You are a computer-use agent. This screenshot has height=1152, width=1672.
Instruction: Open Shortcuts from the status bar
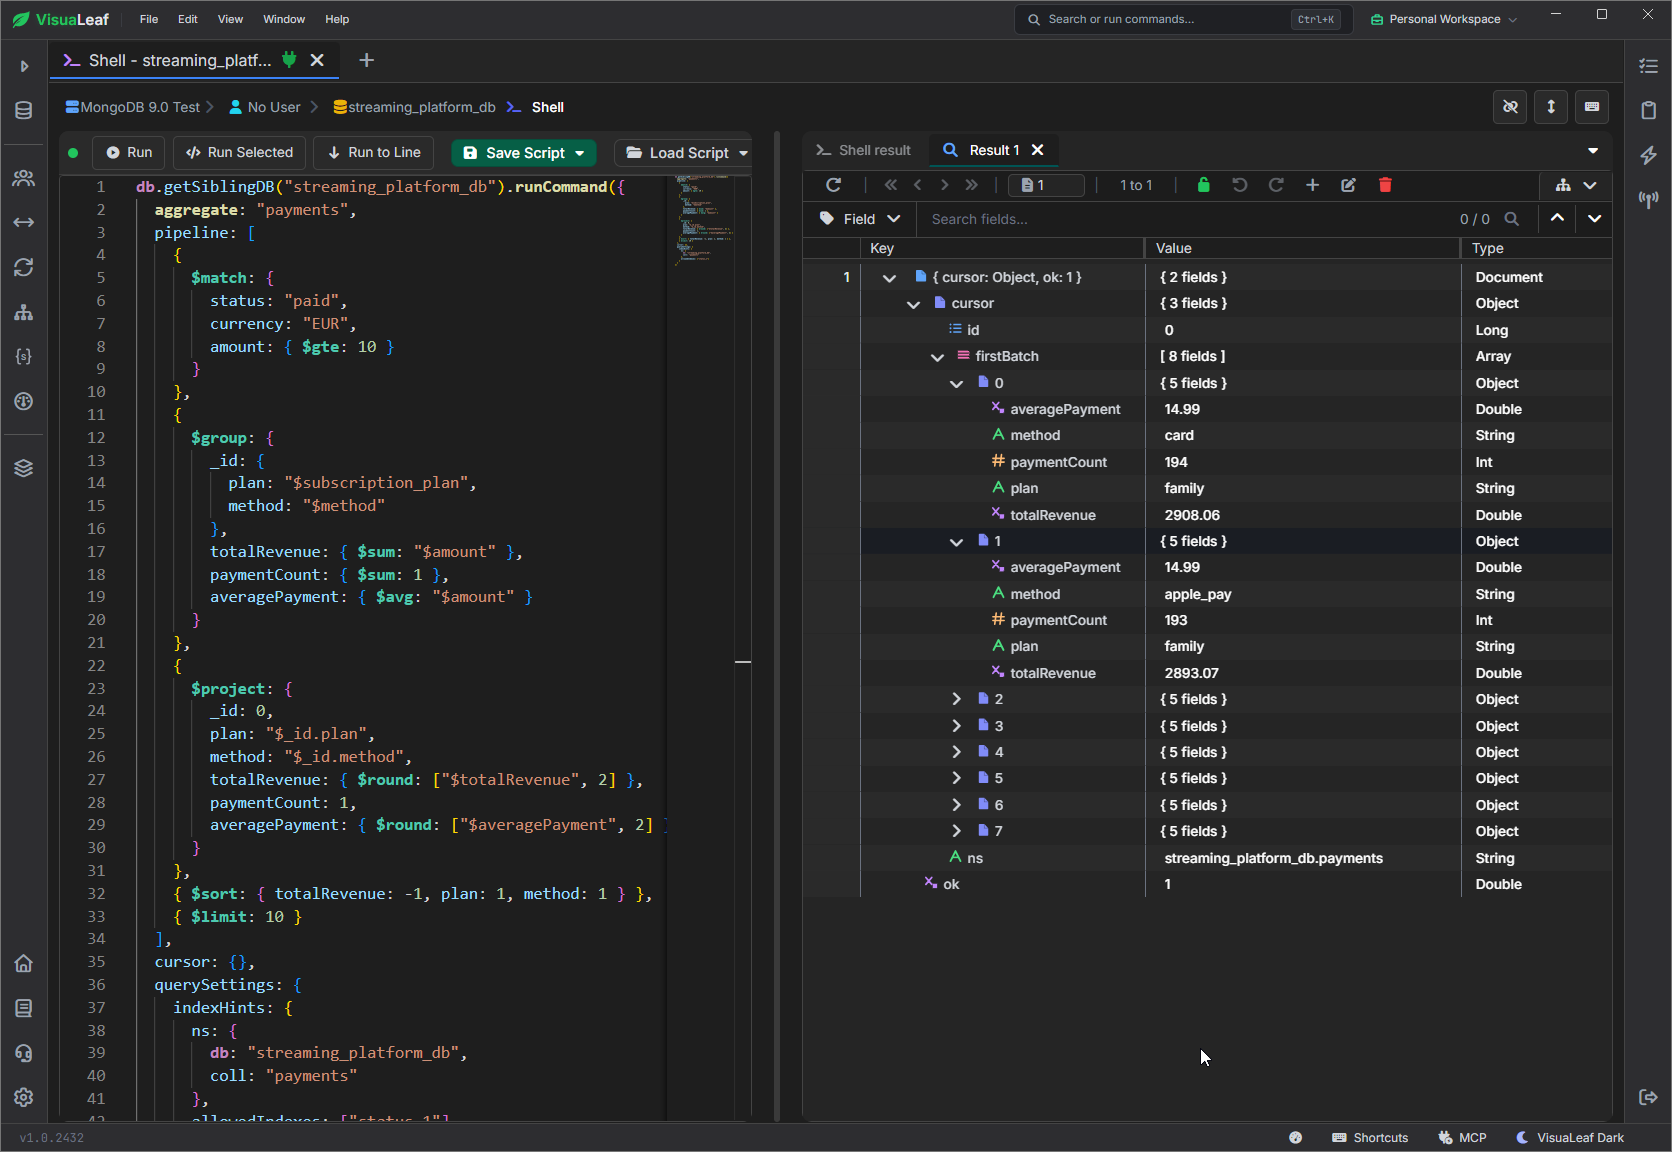(x=1370, y=1138)
